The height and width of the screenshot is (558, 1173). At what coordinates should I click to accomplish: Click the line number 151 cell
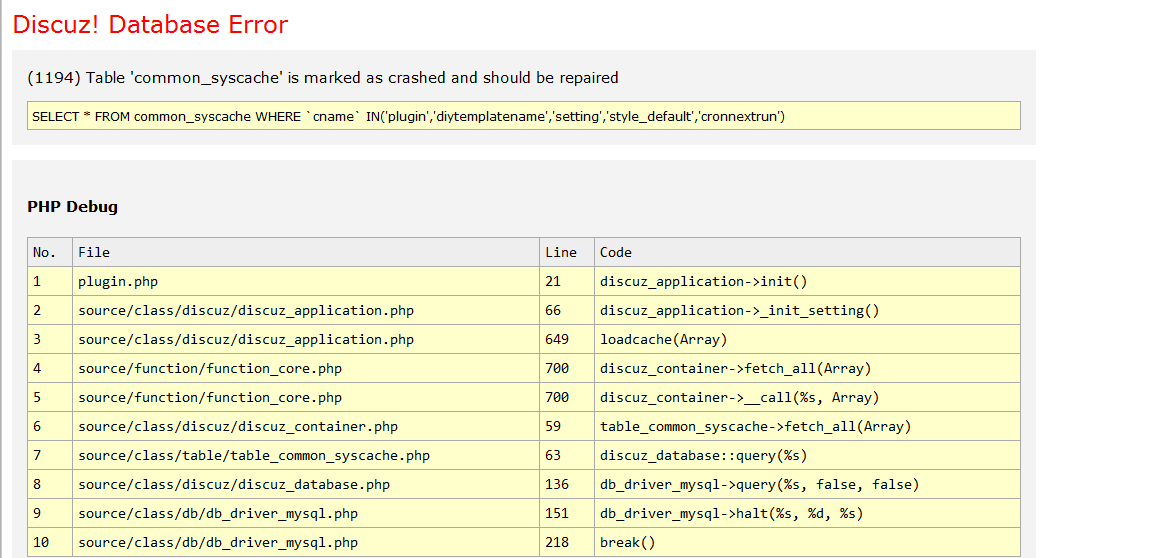coord(567,514)
